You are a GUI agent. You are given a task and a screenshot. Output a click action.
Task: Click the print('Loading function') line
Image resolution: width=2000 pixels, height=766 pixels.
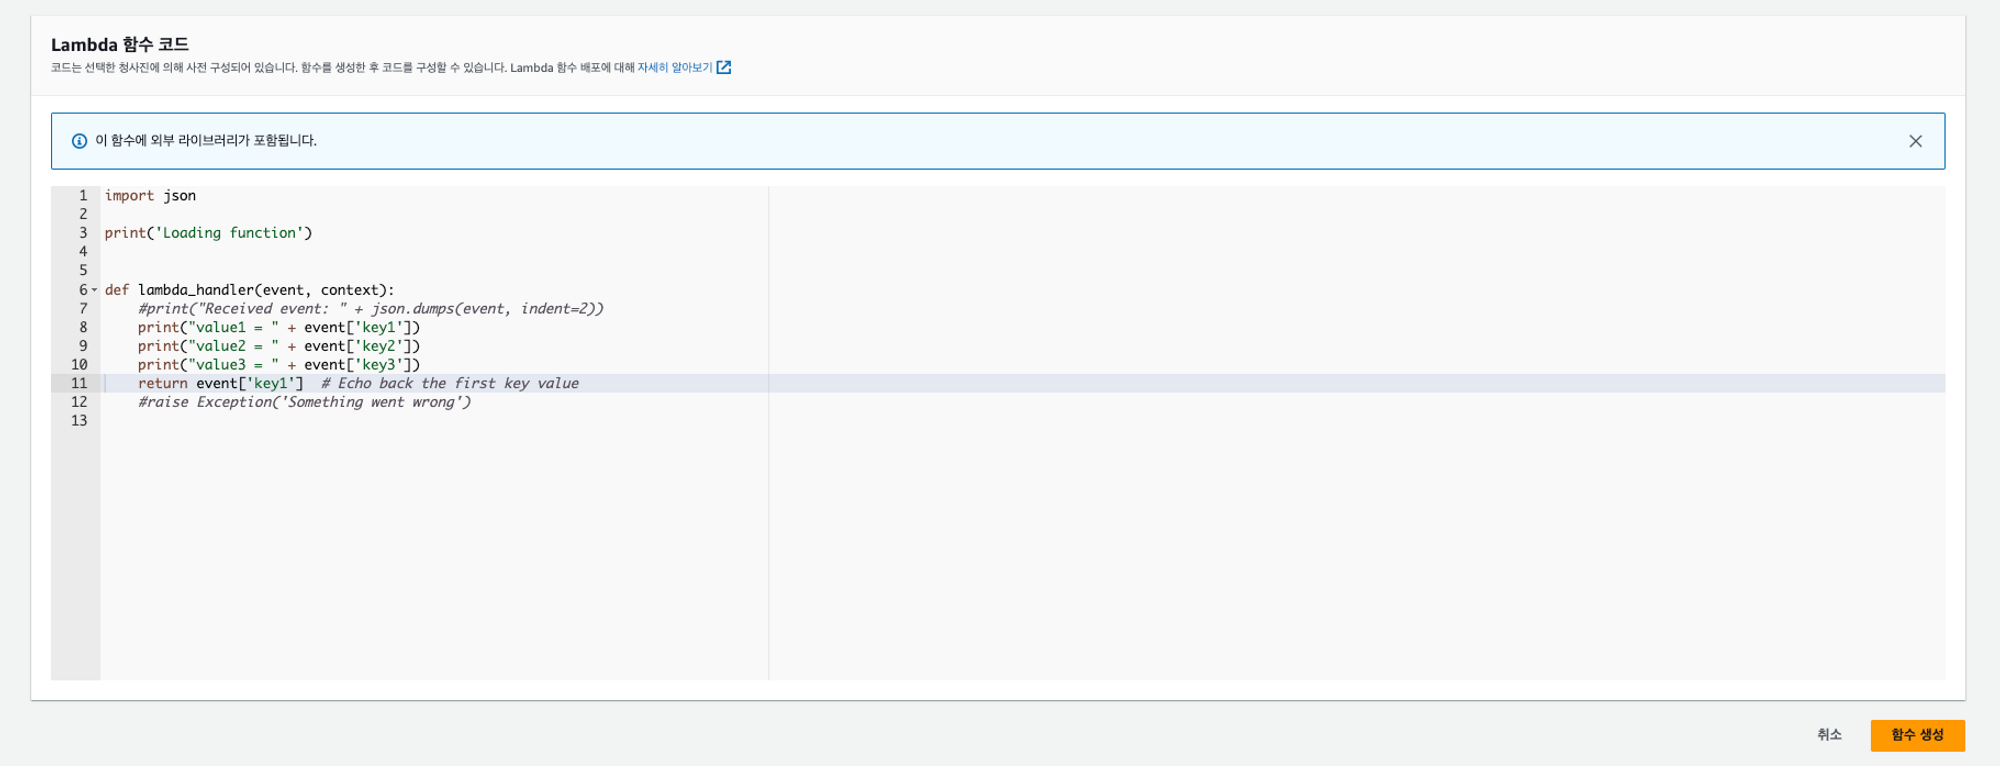pyautogui.click(x=208, y=233)
